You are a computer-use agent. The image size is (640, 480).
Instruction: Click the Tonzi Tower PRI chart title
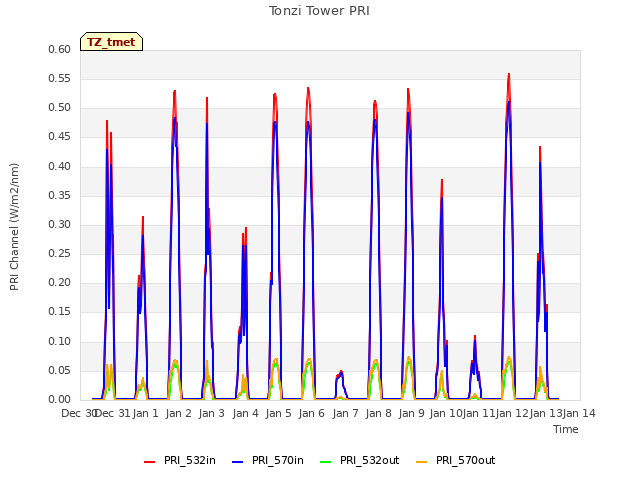(x=319, y=11)
